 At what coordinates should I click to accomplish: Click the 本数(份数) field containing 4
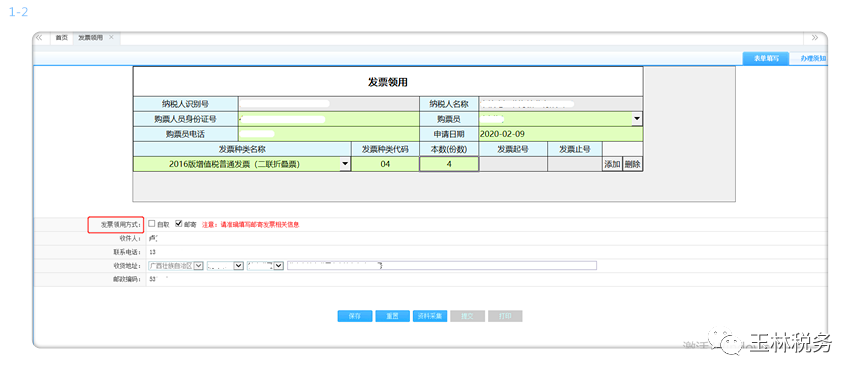(449, 164)
